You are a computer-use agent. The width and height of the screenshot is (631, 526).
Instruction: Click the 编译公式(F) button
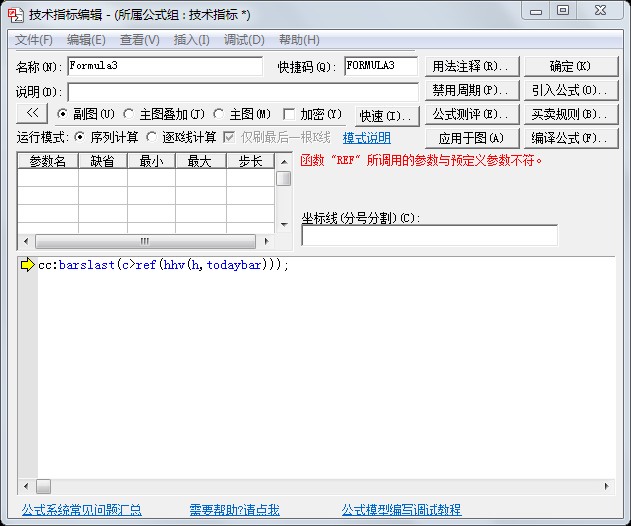pos(571,138)
